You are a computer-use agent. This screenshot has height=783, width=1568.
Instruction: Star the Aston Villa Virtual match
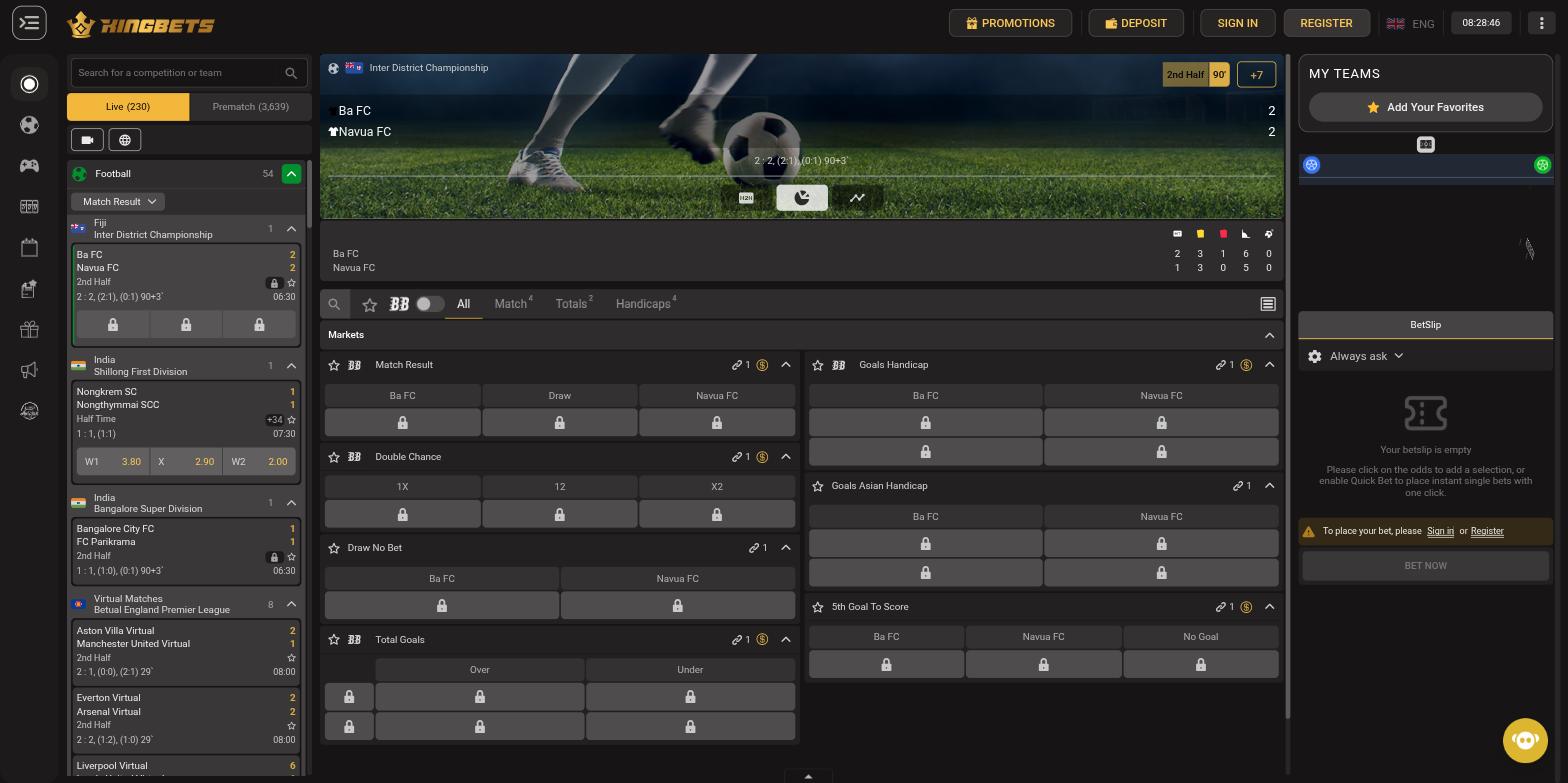coord(291,658)
